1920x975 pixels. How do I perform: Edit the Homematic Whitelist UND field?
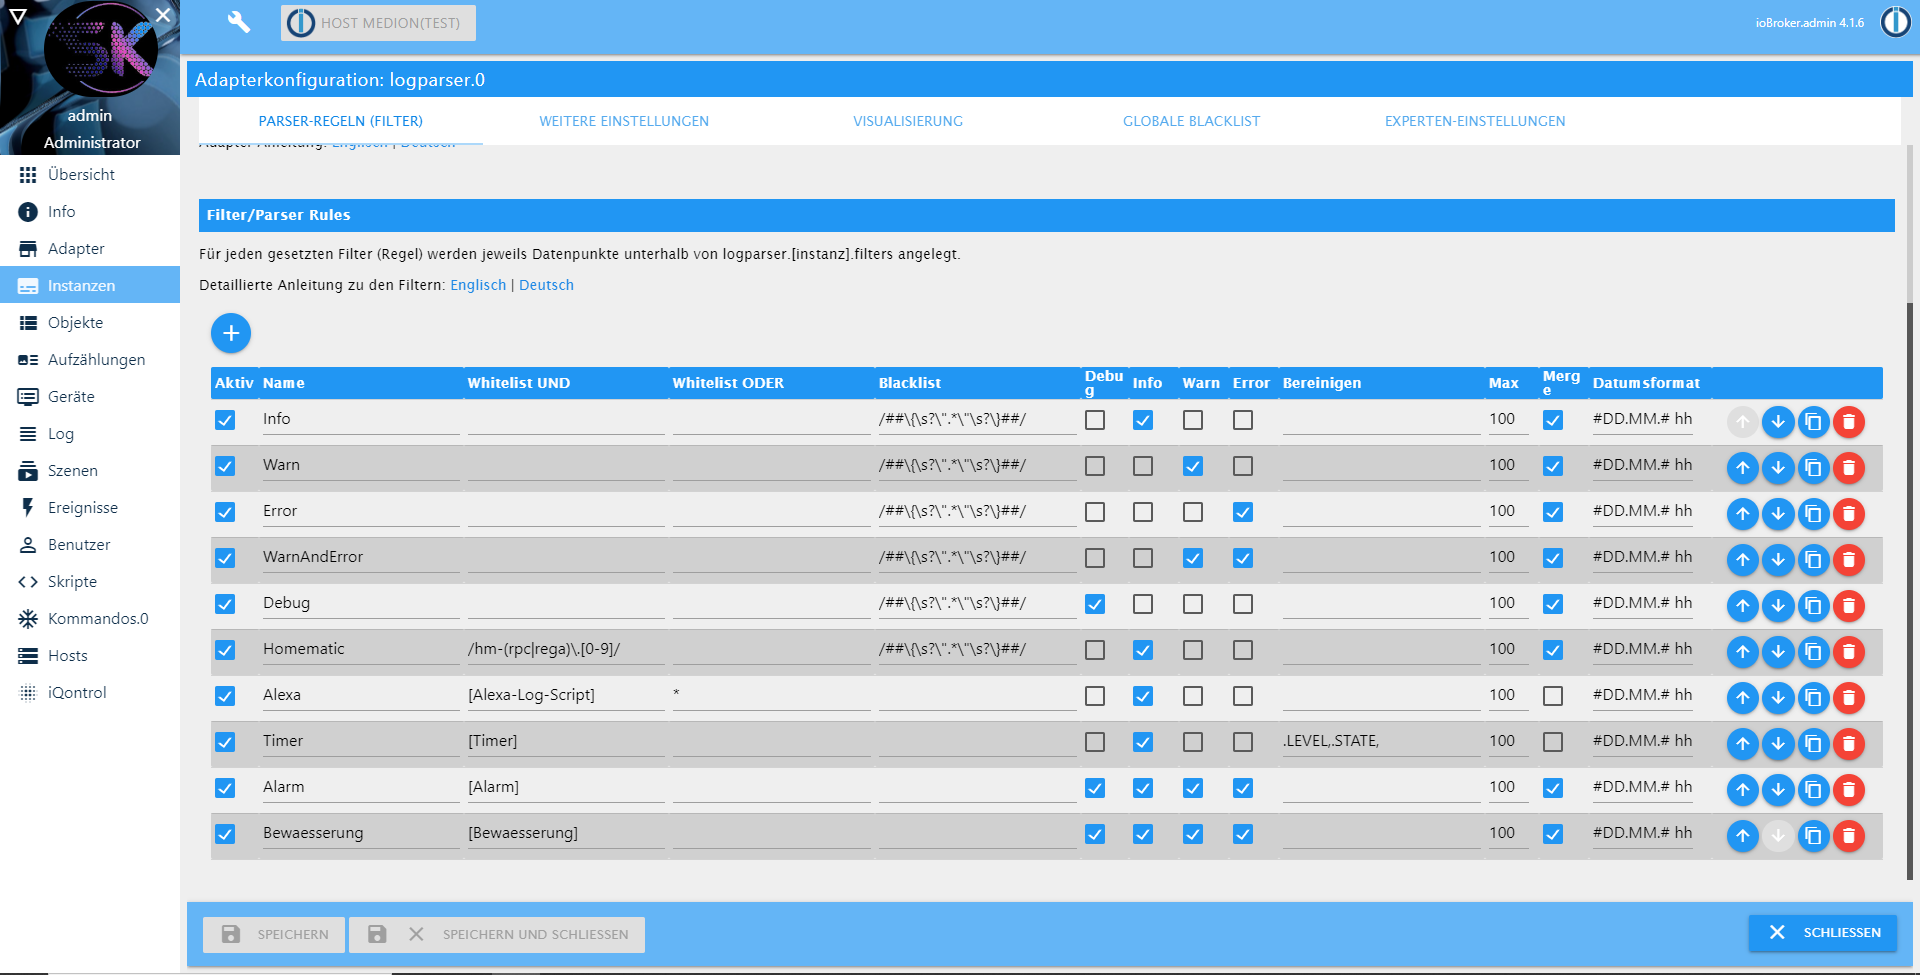[566, 650]
